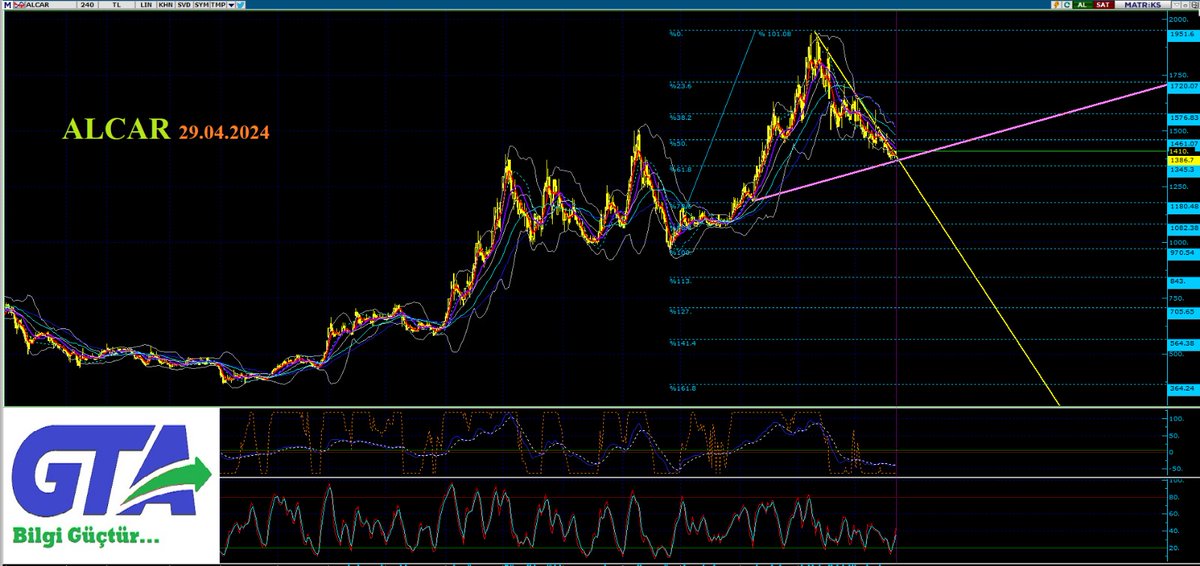Click the red SAT sell button
The width and height of the screenshot is (1200, 566).
[1103, 5]
